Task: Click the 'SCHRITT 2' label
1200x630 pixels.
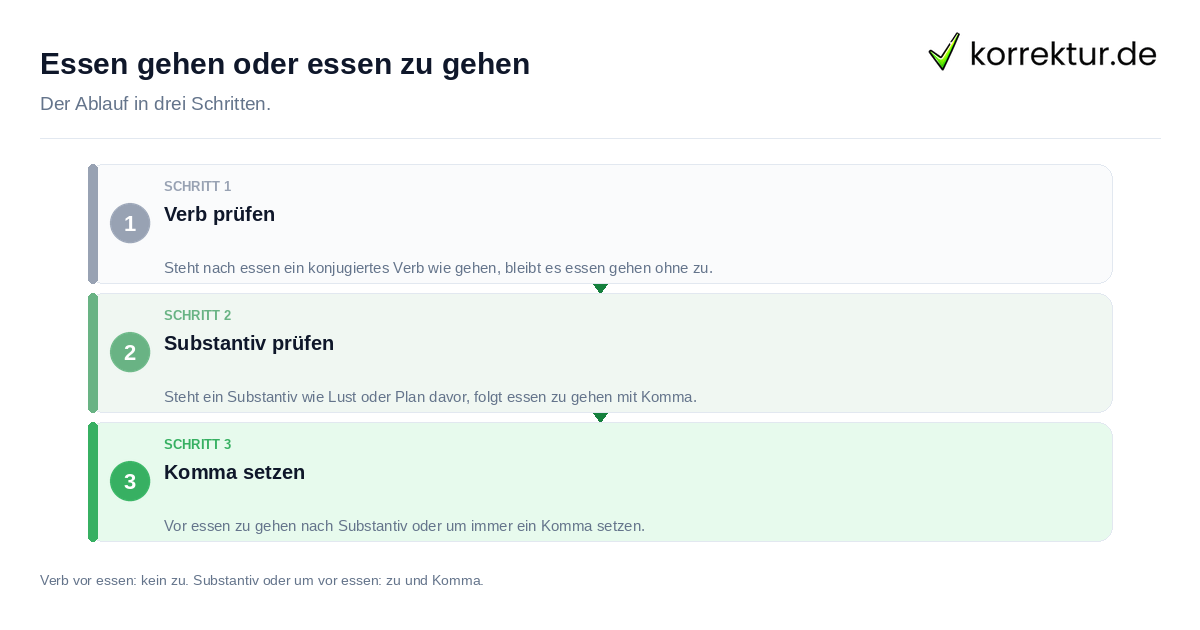Action: click(x=198, y=316)
